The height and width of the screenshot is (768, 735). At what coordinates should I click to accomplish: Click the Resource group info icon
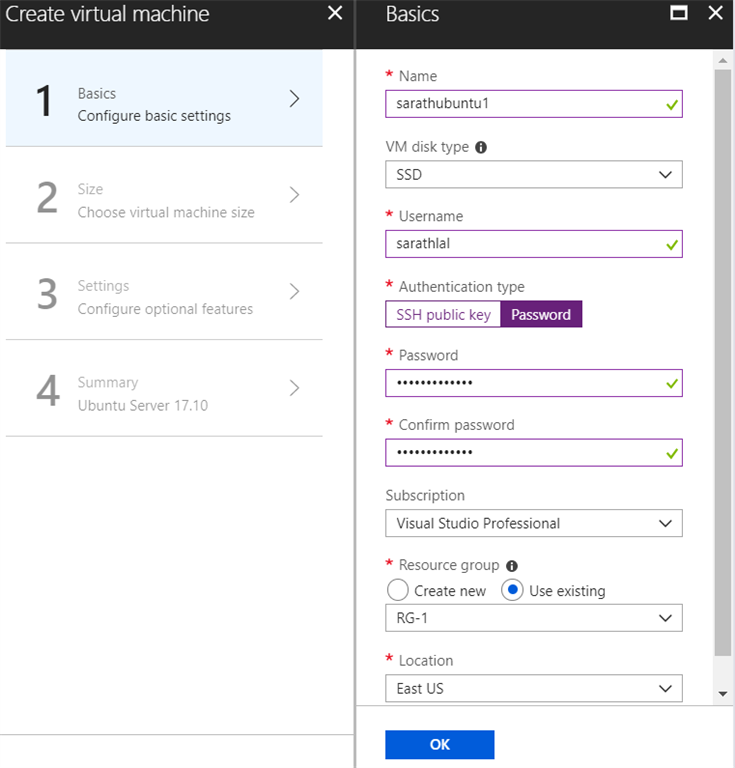point(512,566)
